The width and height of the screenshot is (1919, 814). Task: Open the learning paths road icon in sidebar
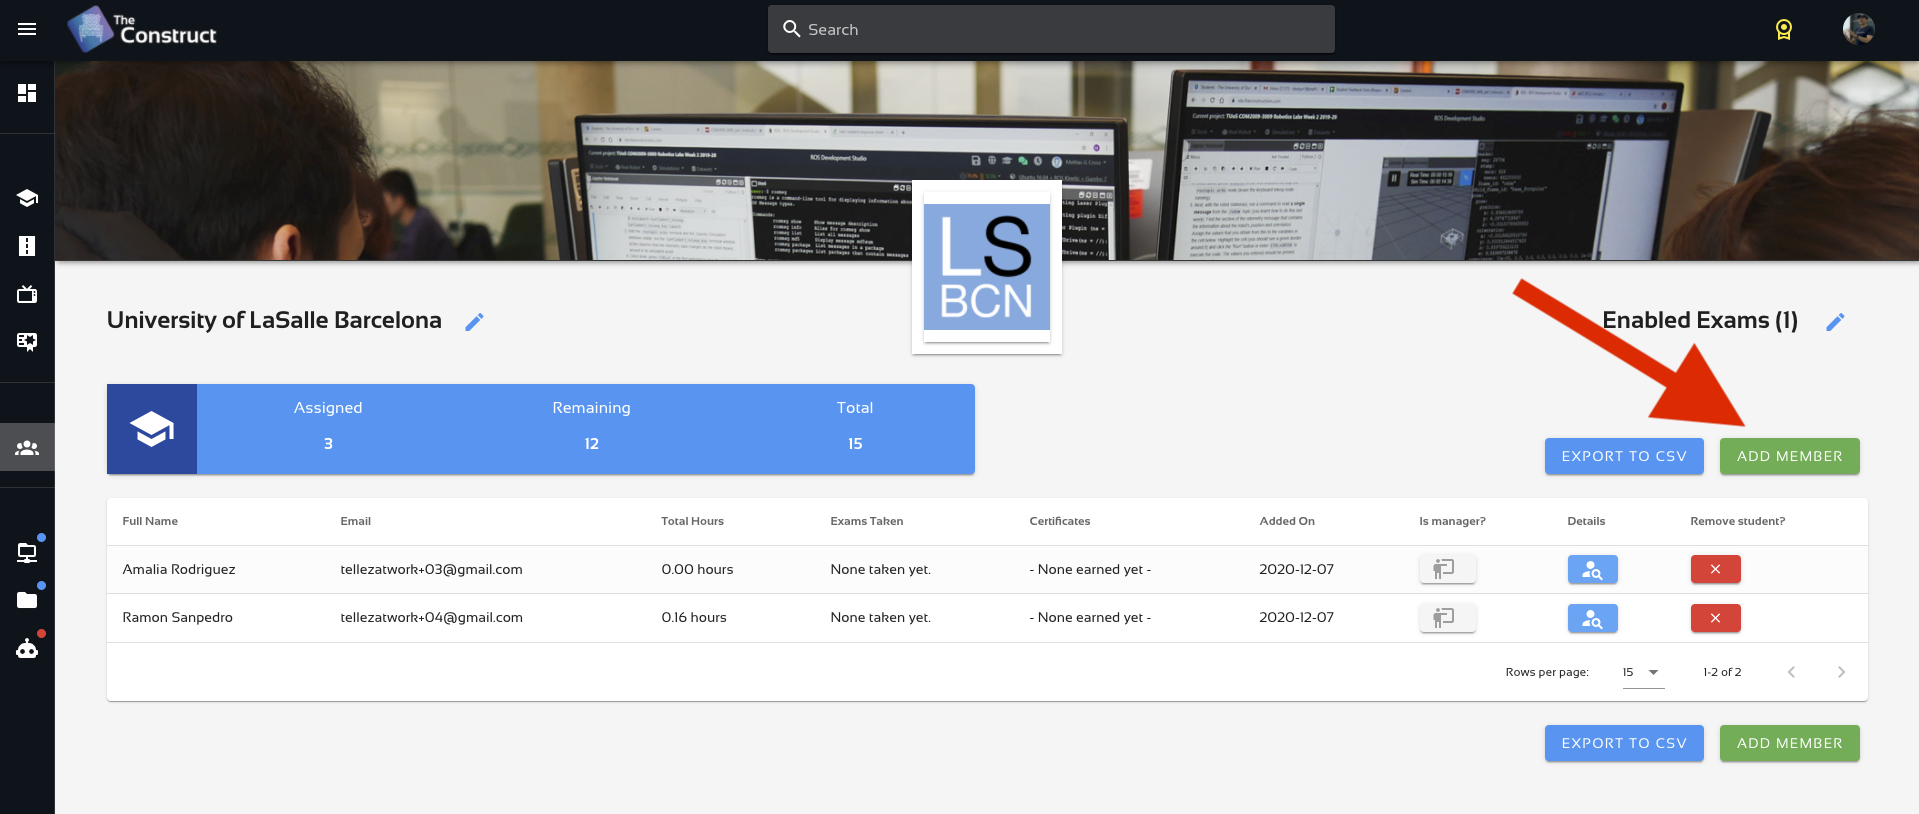click(x=27, y=246)
